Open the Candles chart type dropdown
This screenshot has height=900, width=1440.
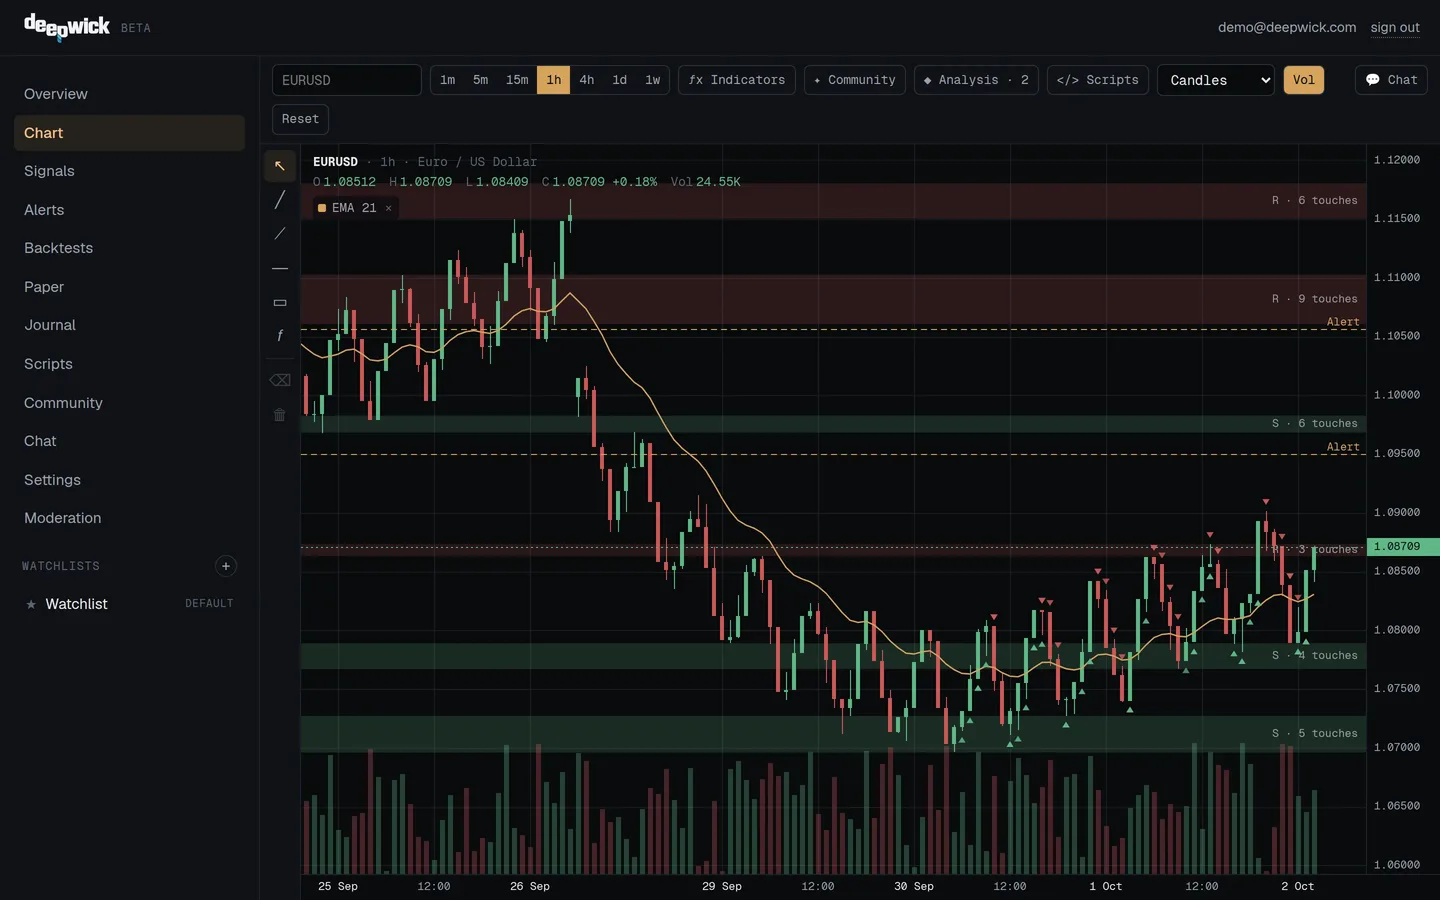tap(1216, 80)
